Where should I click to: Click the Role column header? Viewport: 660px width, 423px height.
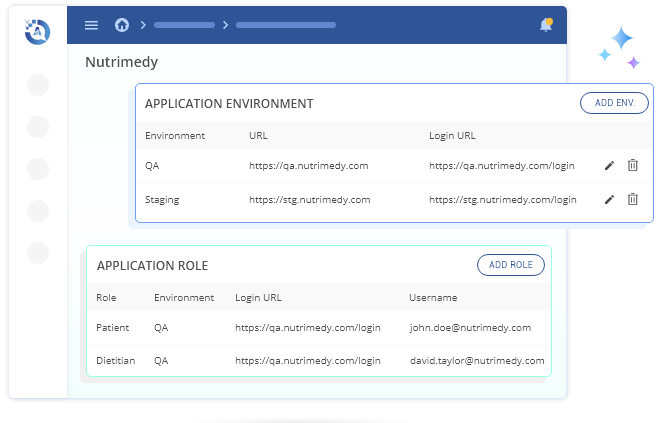tap(106, 298)
